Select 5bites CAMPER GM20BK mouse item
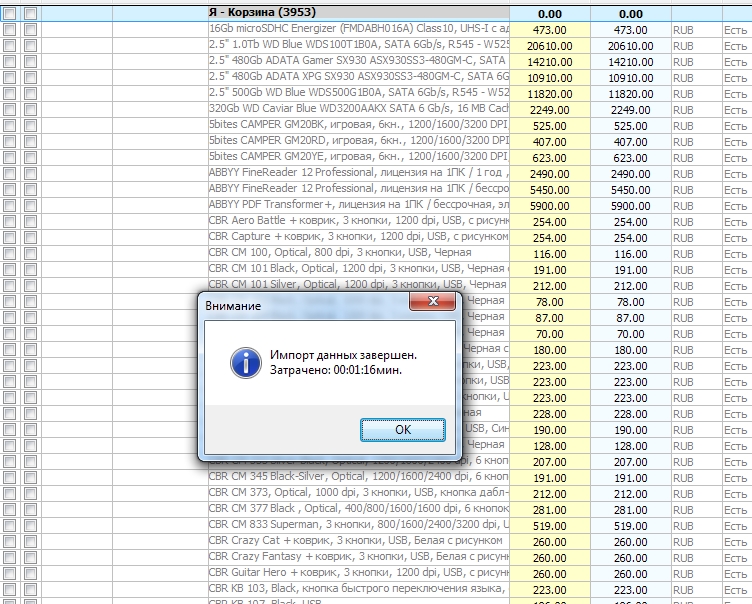 point(359,125)
